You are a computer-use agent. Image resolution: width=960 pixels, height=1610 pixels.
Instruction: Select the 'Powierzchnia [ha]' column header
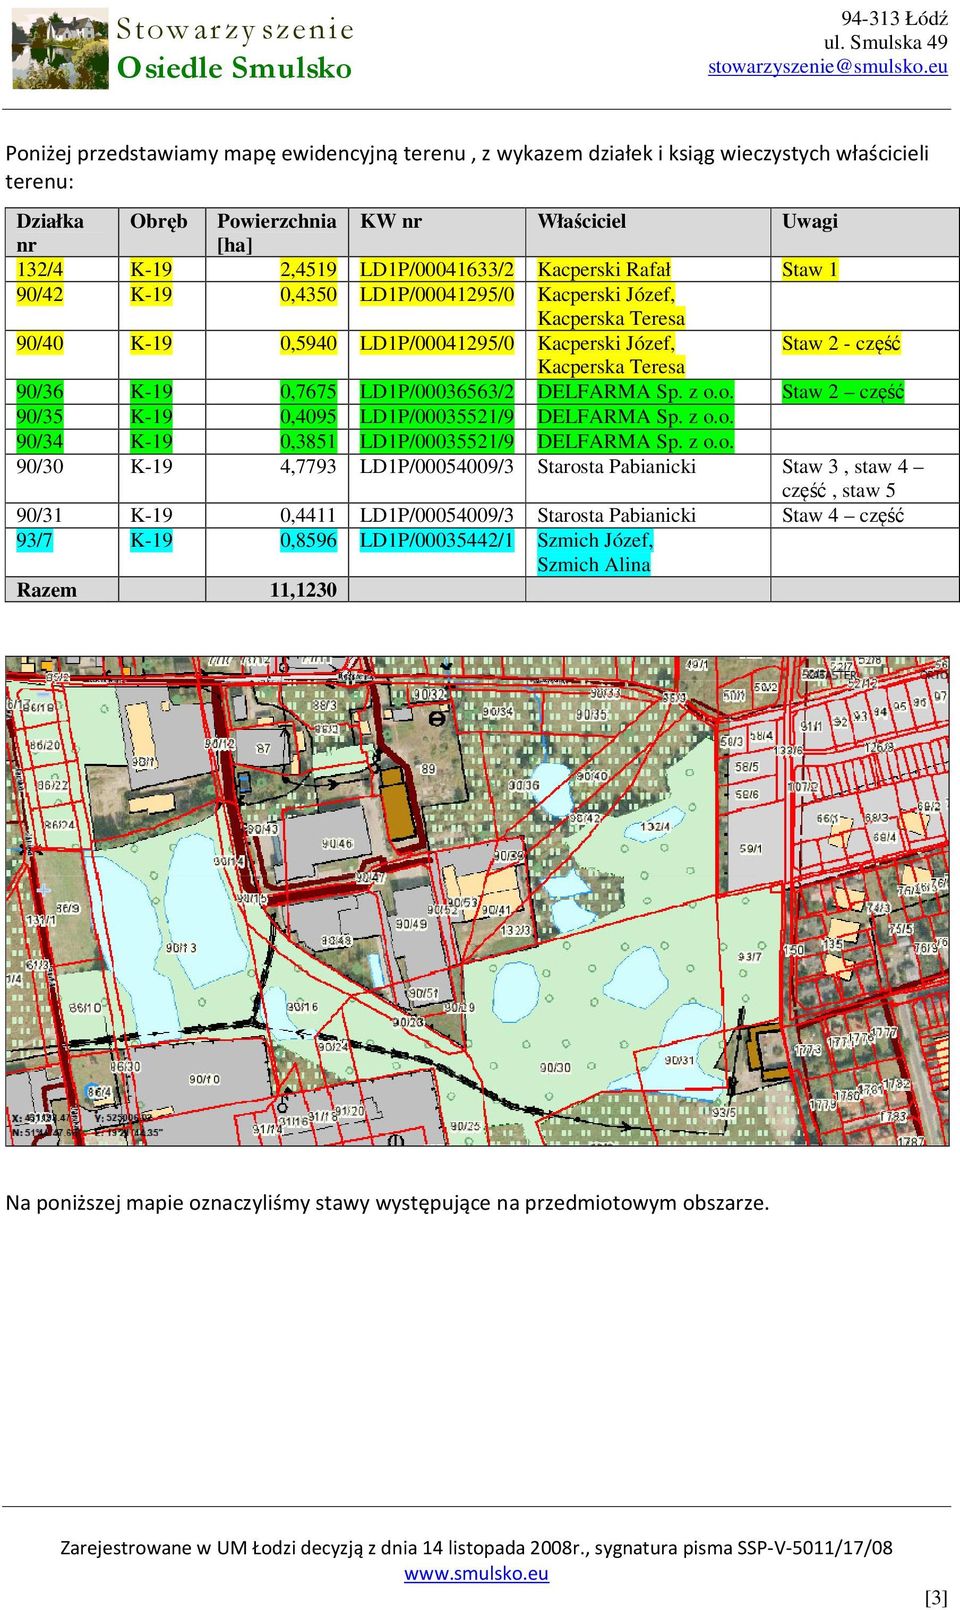click(277, 232)
